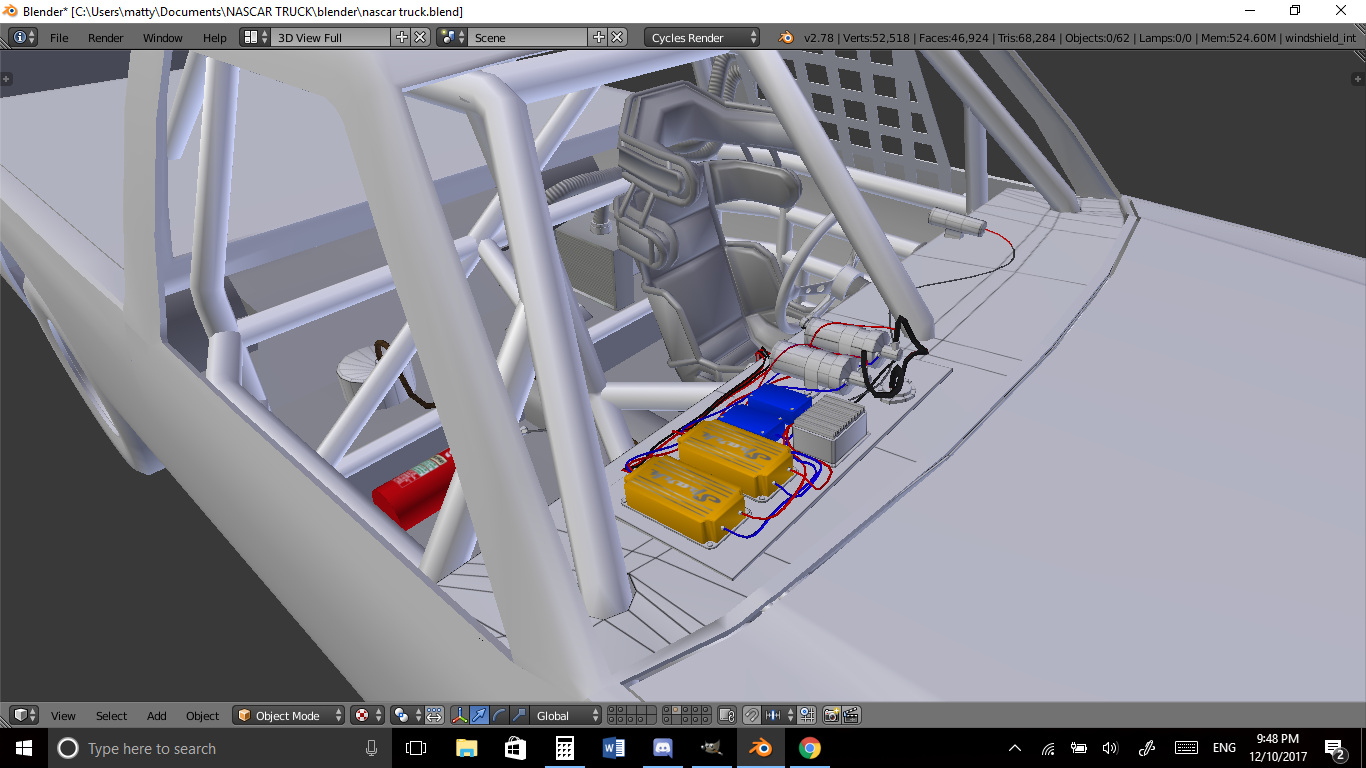The height and width of the screenshot is (768, 1366).
Task: Open the Windows Start menu
Action: point(24,748)
